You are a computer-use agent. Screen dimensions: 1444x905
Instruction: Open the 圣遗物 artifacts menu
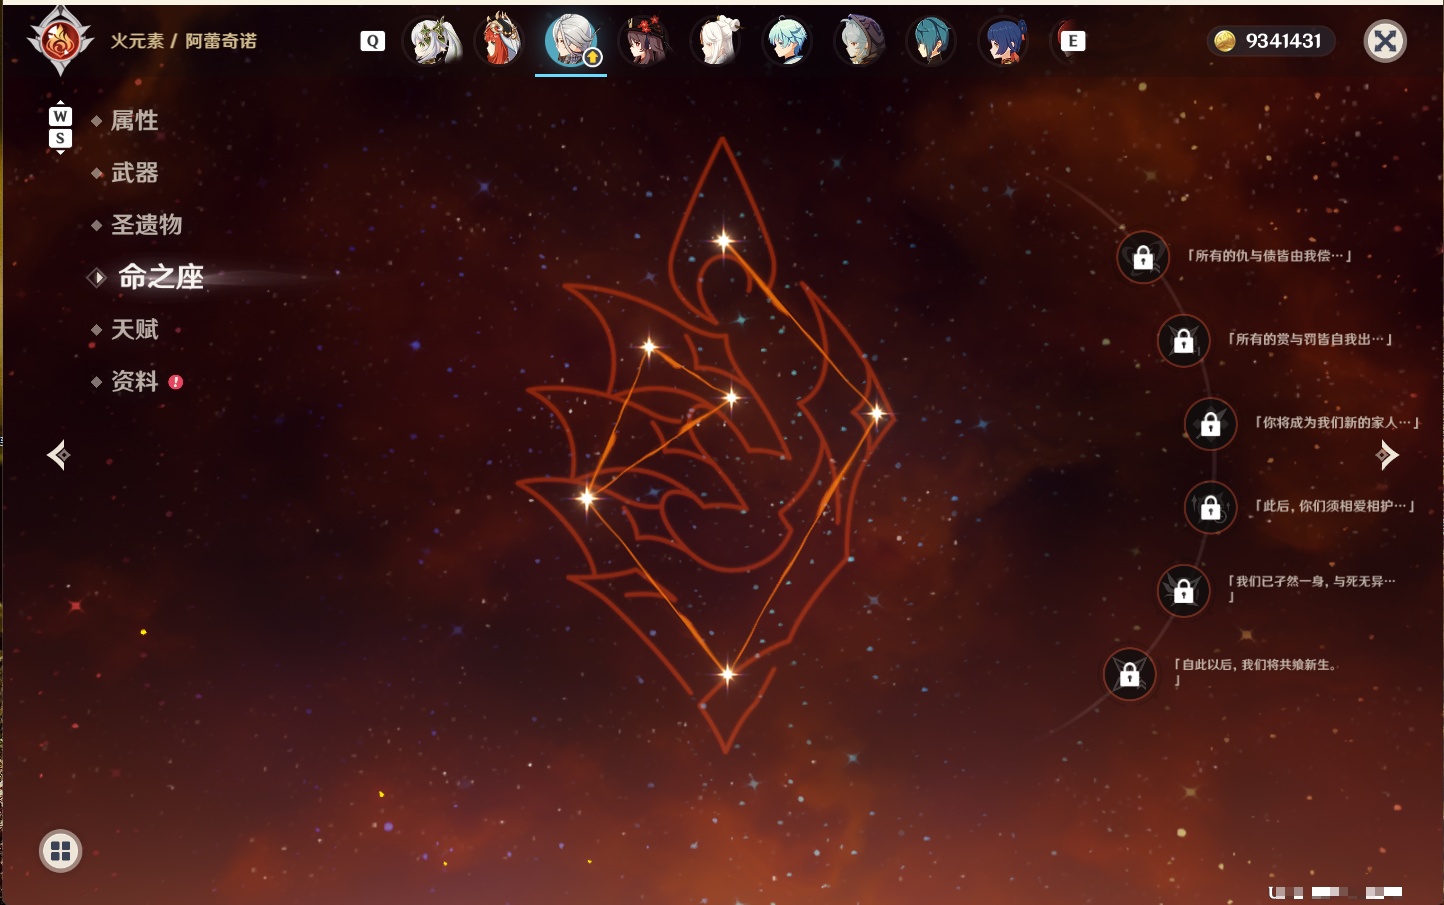(146, 225)
